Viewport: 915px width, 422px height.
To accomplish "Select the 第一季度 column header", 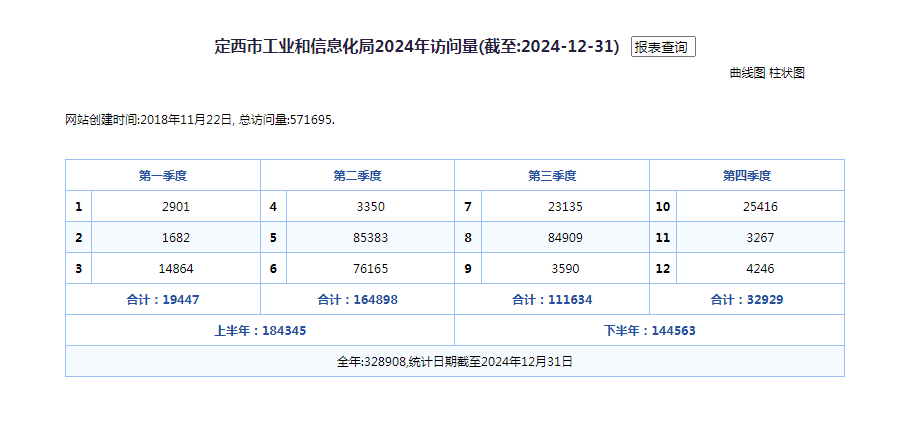I will [x=163, y=176].
